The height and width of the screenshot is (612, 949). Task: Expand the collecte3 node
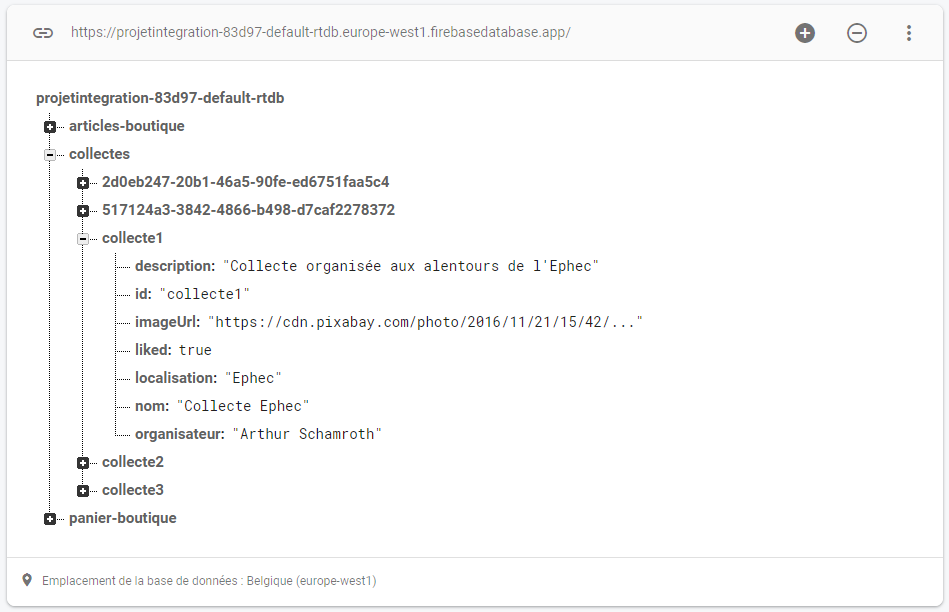[83, 490]
